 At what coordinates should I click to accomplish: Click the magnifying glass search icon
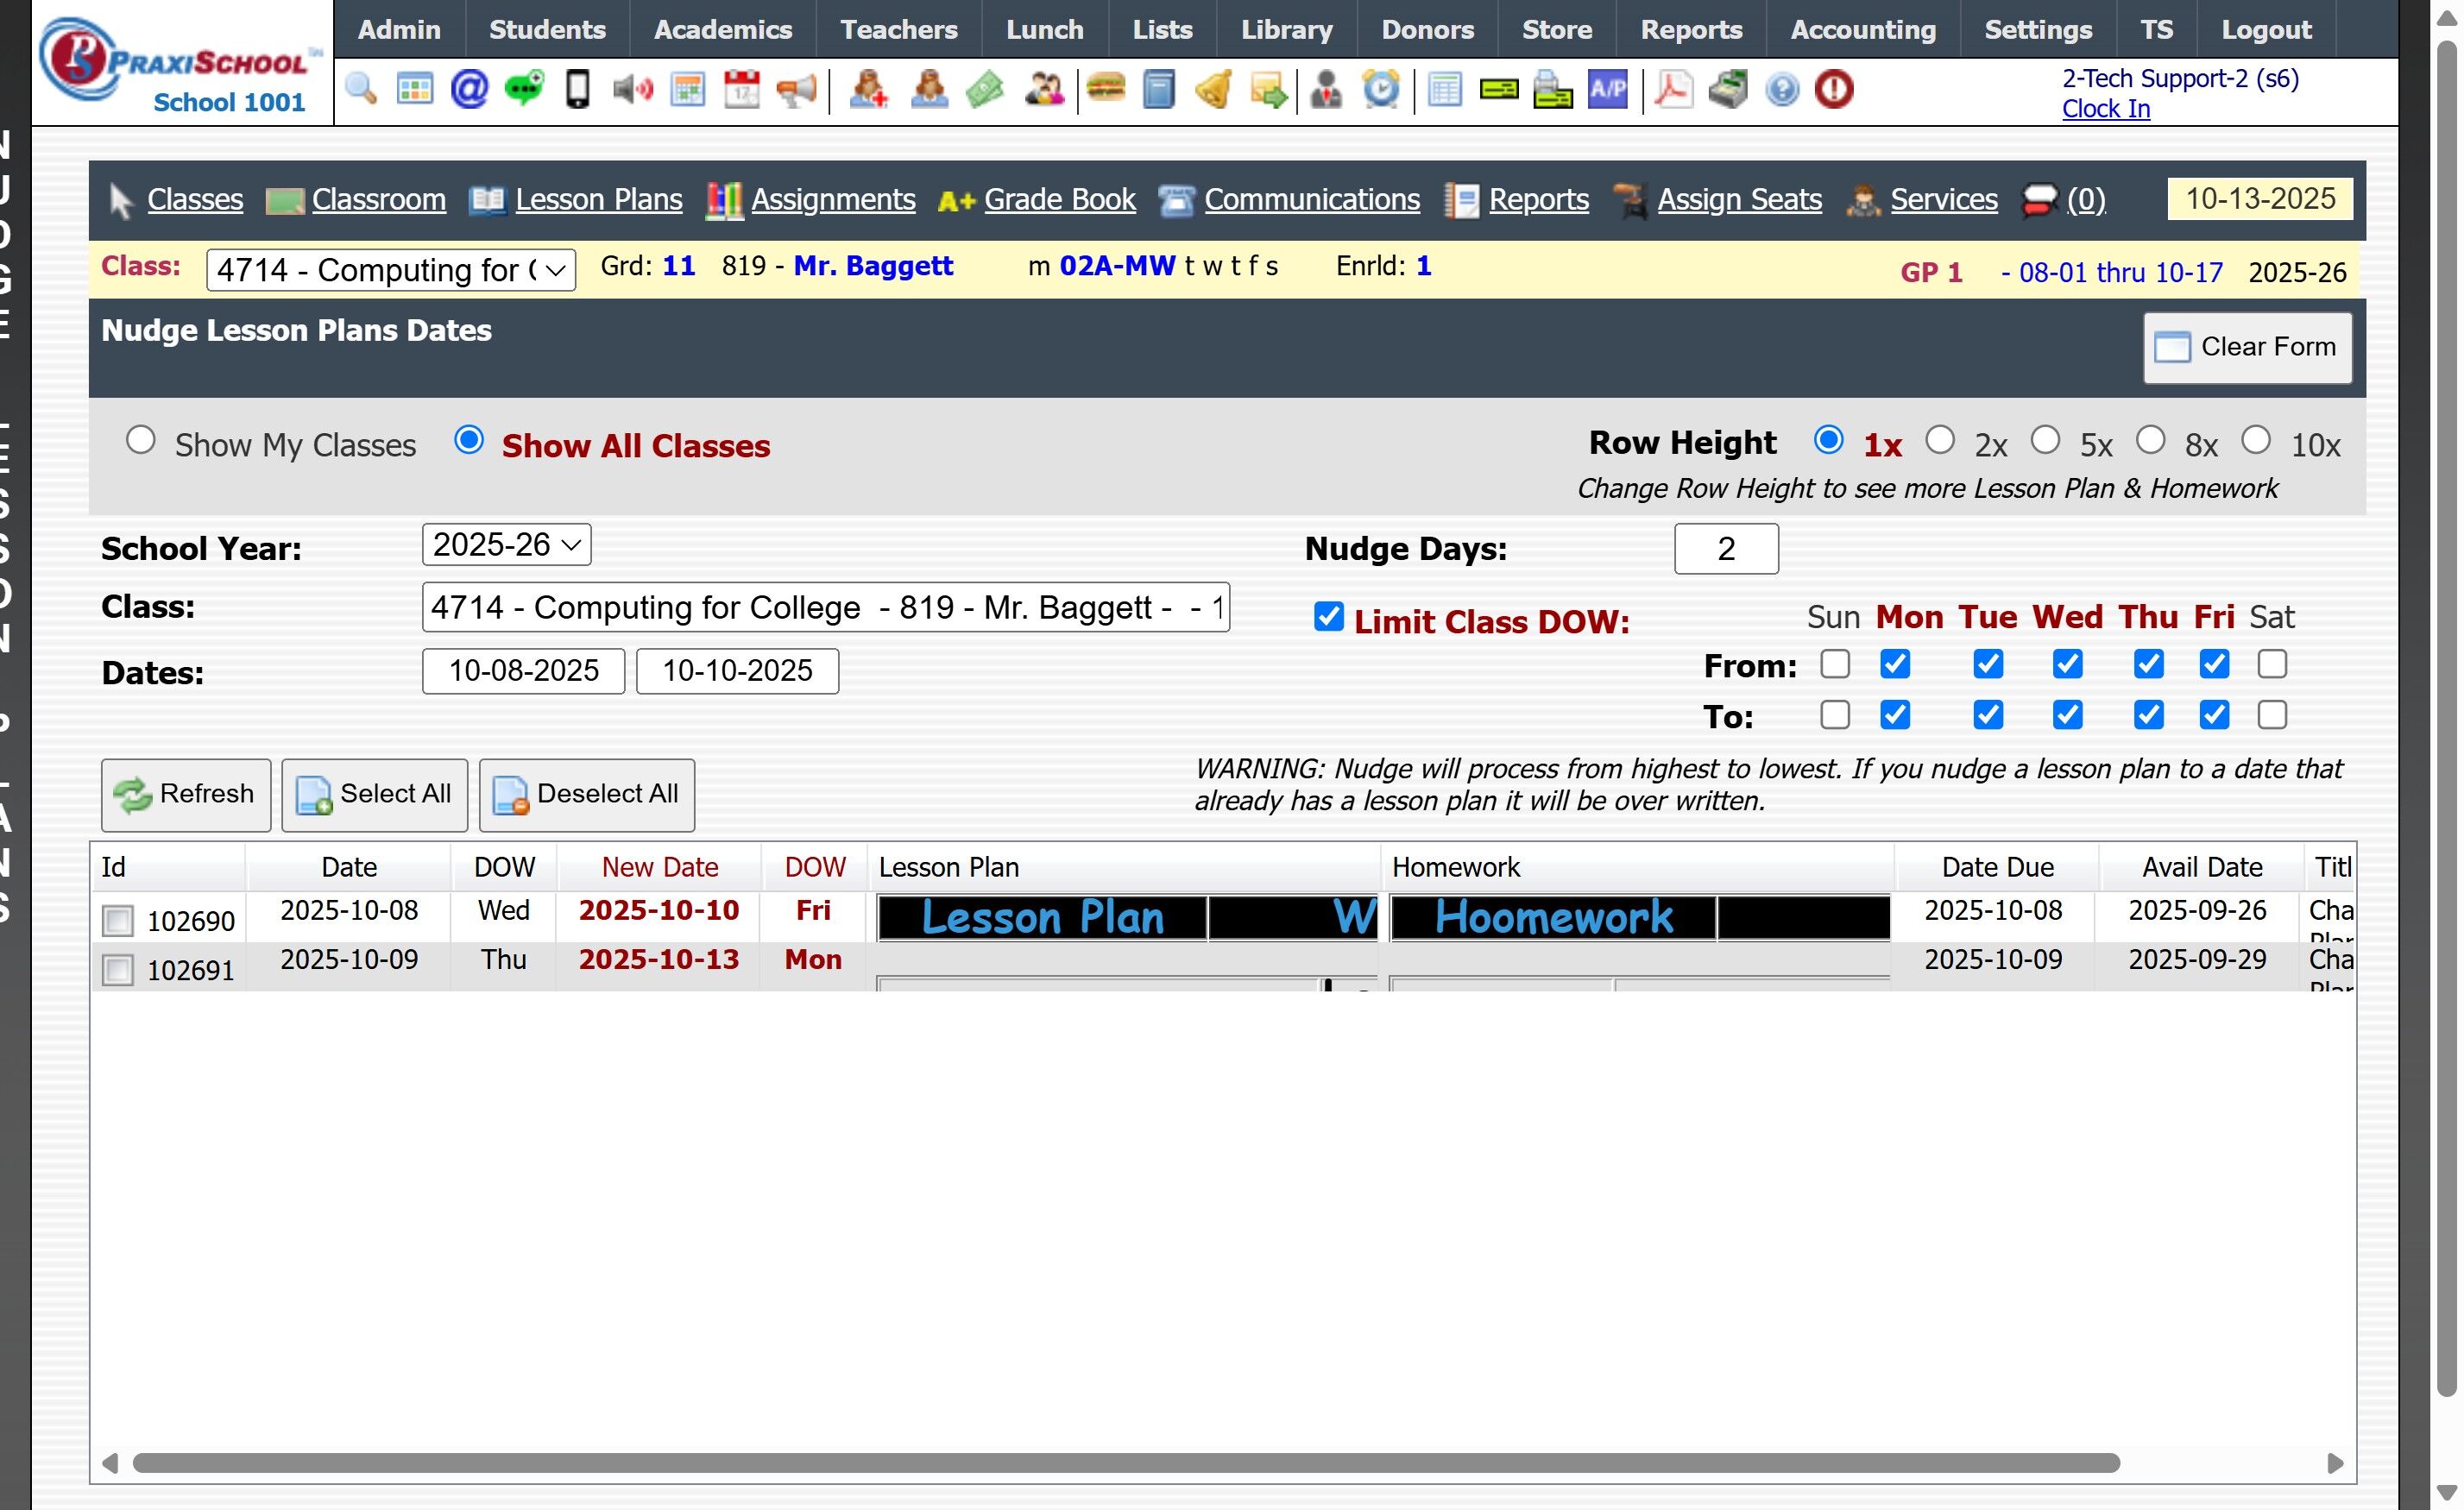pos(360,90)
